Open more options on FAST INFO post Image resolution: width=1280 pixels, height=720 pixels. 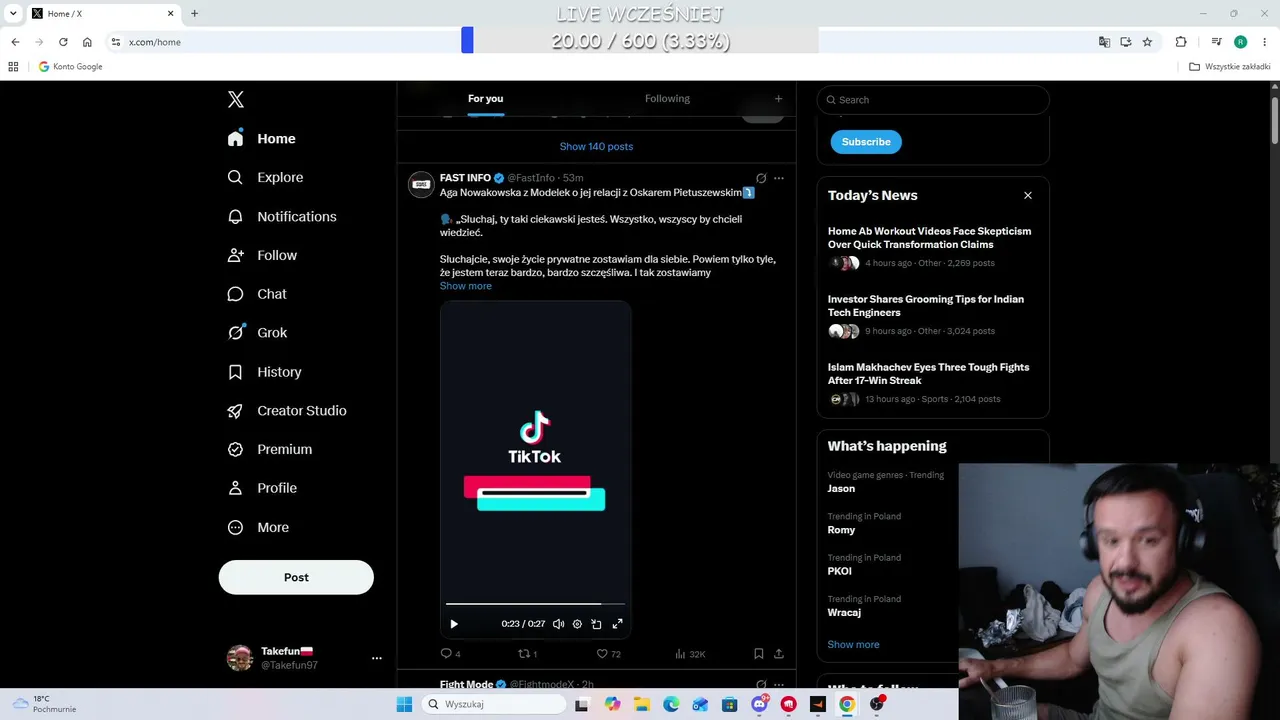779,178
